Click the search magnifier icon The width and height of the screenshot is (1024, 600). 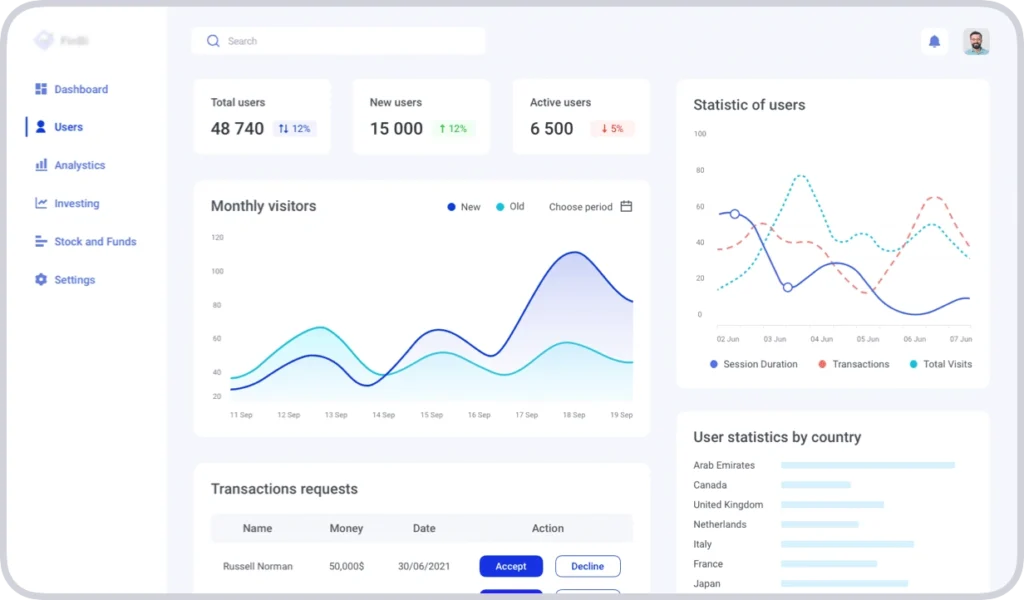tap(213, 41)
